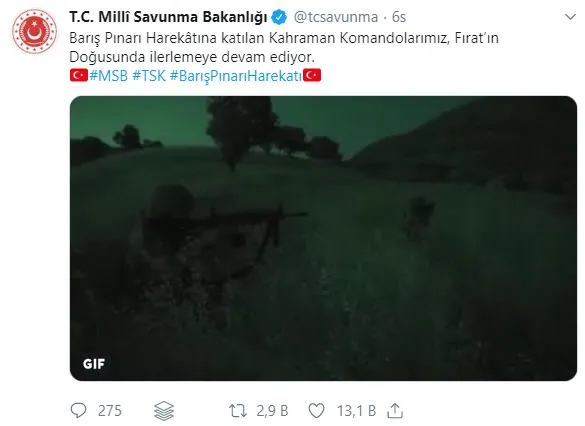This screenshot has width=585, height=426.
Task: Open the #TSK hashtag
Action: pos(149,76)
